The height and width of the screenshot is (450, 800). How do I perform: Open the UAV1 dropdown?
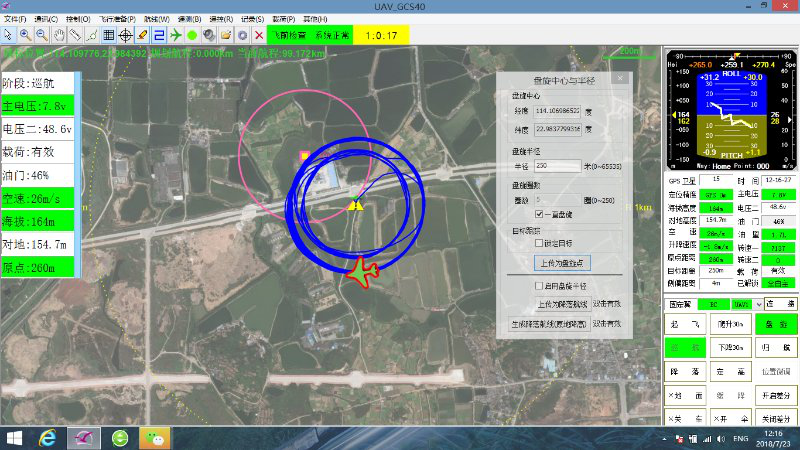click(743, 303)
